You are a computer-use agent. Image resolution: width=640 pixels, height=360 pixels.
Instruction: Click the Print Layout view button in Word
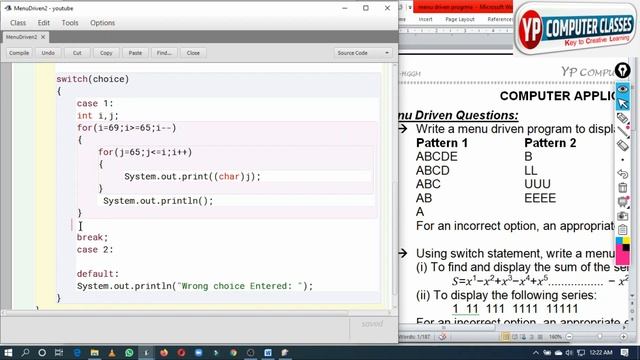(506, 337)
